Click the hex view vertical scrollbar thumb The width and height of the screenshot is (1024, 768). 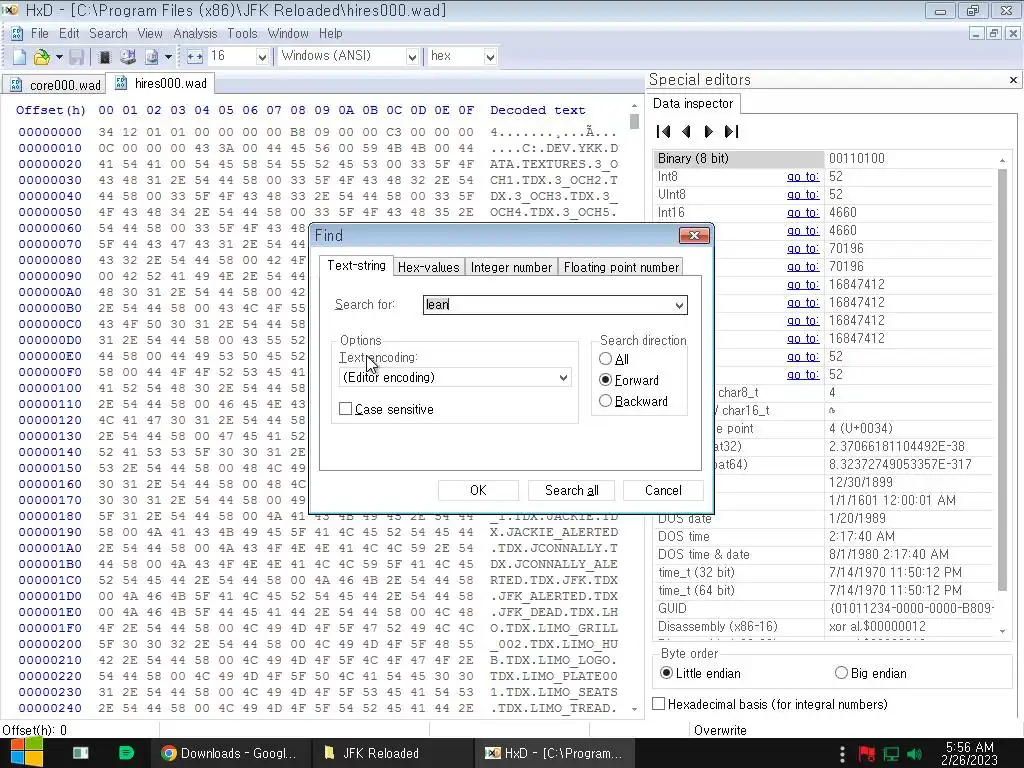(634, 121)
